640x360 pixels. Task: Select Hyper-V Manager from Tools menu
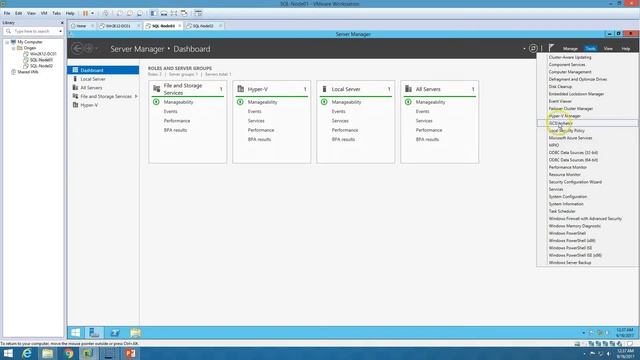pos(587,116)
